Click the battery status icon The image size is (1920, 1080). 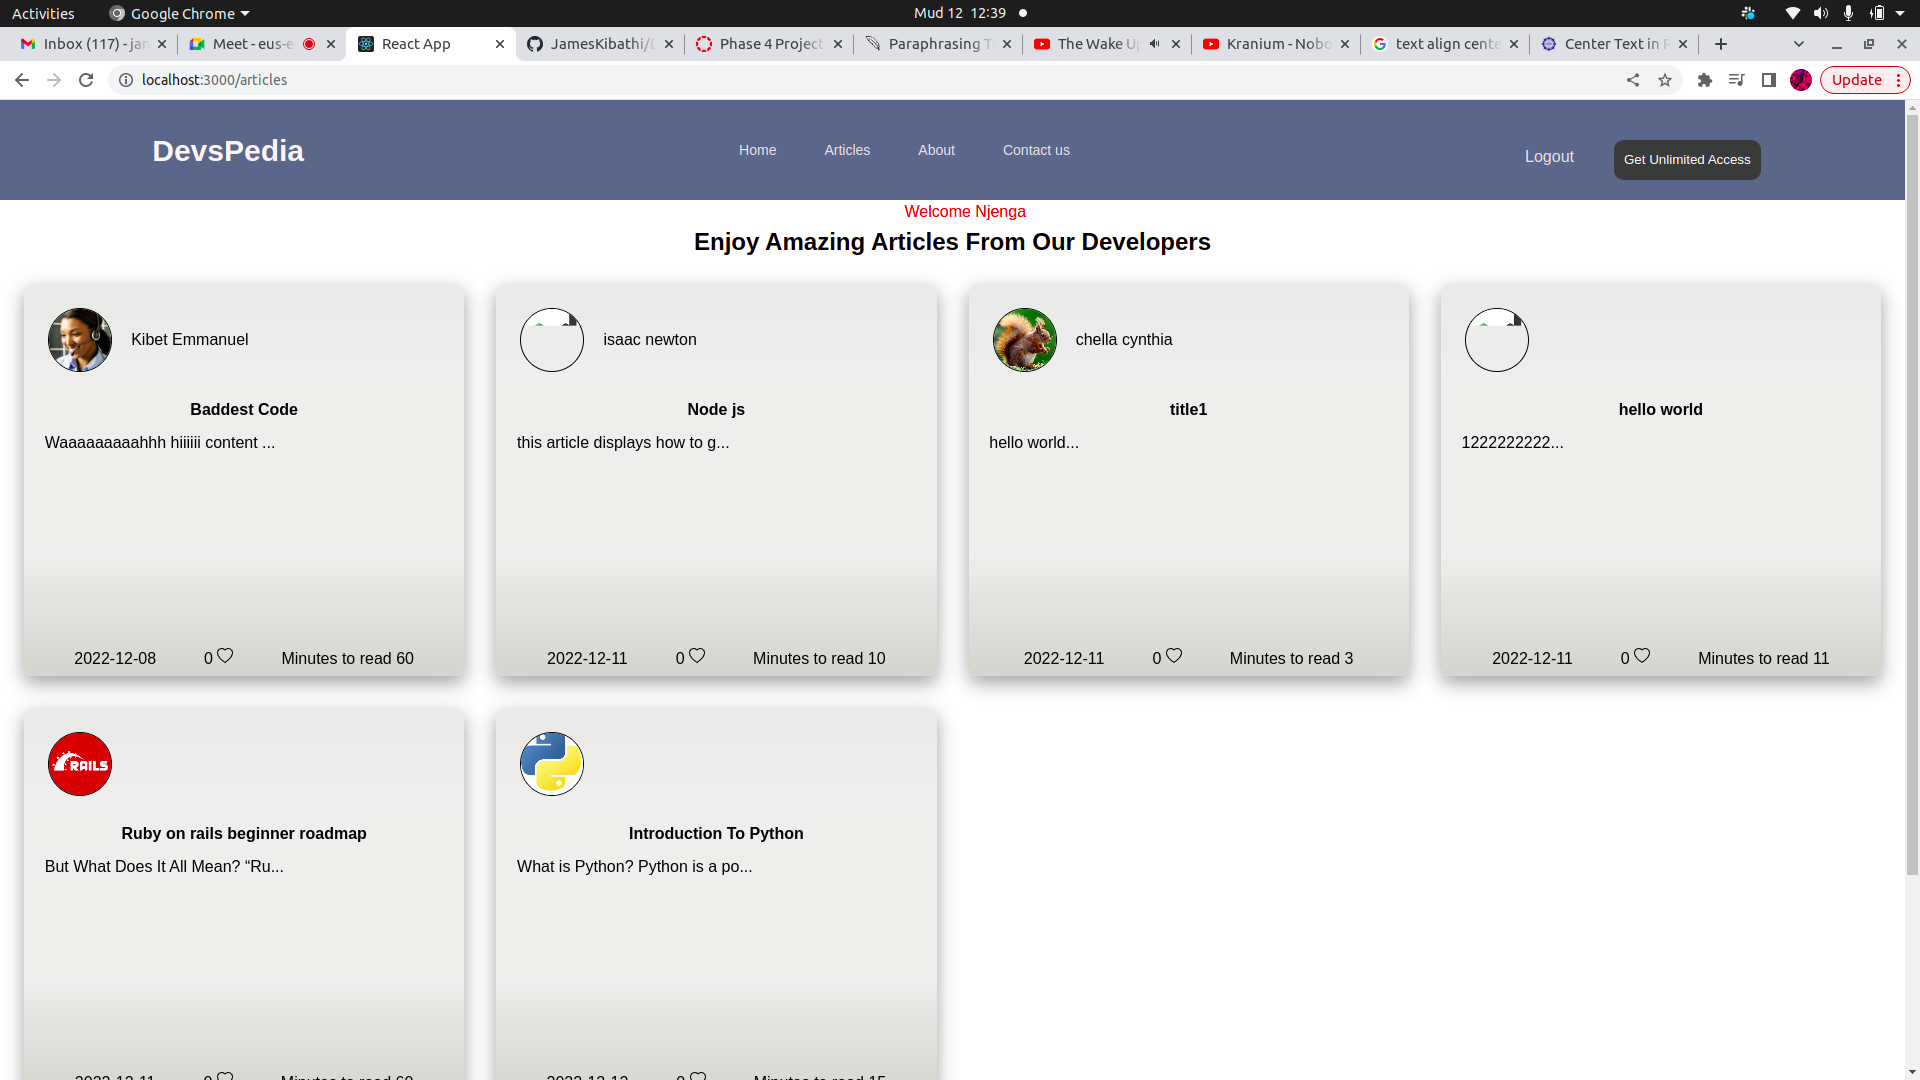pos(1877,13)
